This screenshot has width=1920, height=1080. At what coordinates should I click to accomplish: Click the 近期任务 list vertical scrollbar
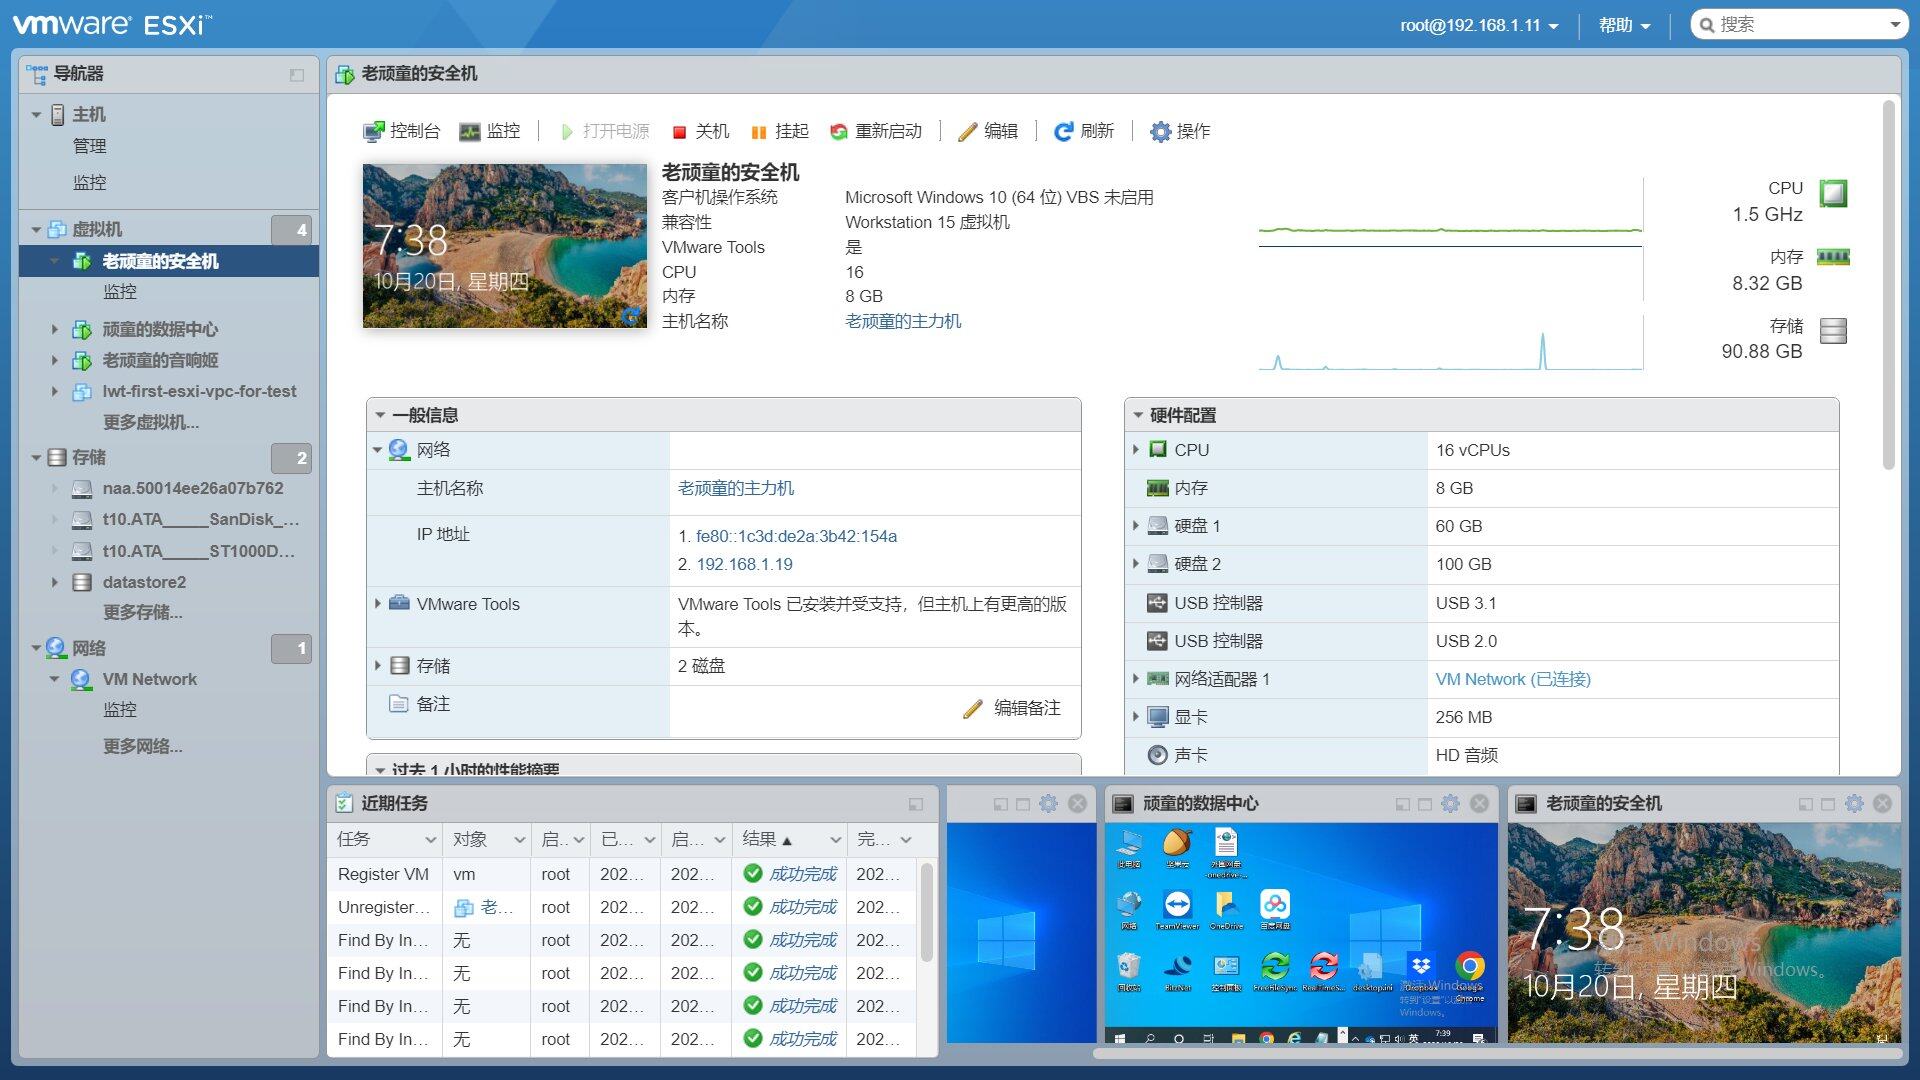[926, 912]
